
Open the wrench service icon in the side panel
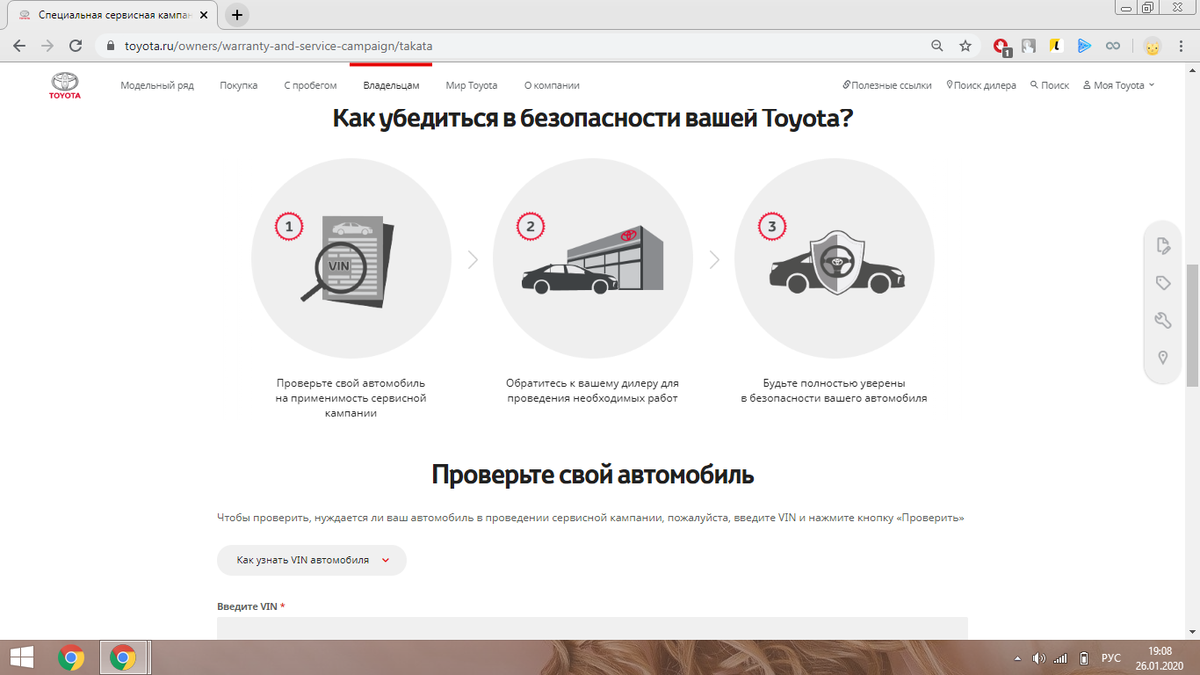pos(1162,320)
